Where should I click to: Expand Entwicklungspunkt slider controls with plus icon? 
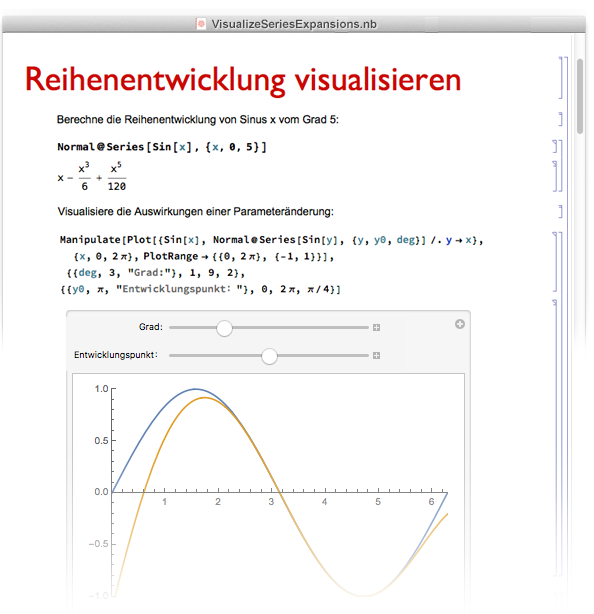[x=376, y=356]
